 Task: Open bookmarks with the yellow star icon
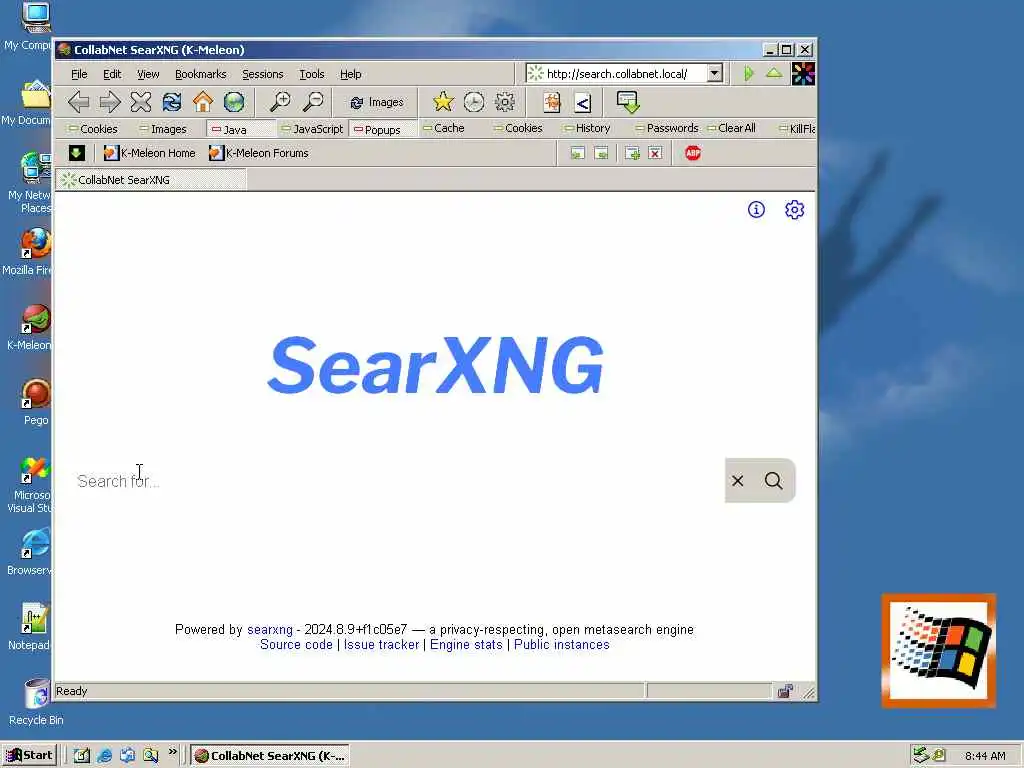click(443, 102)
